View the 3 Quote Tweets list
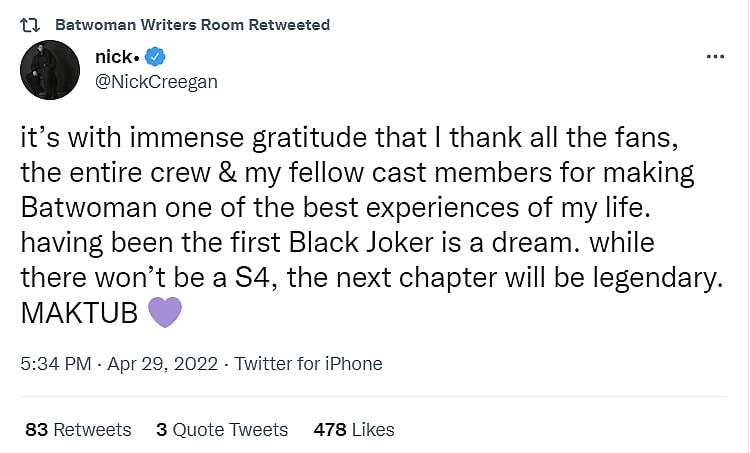 click(222, 430)
